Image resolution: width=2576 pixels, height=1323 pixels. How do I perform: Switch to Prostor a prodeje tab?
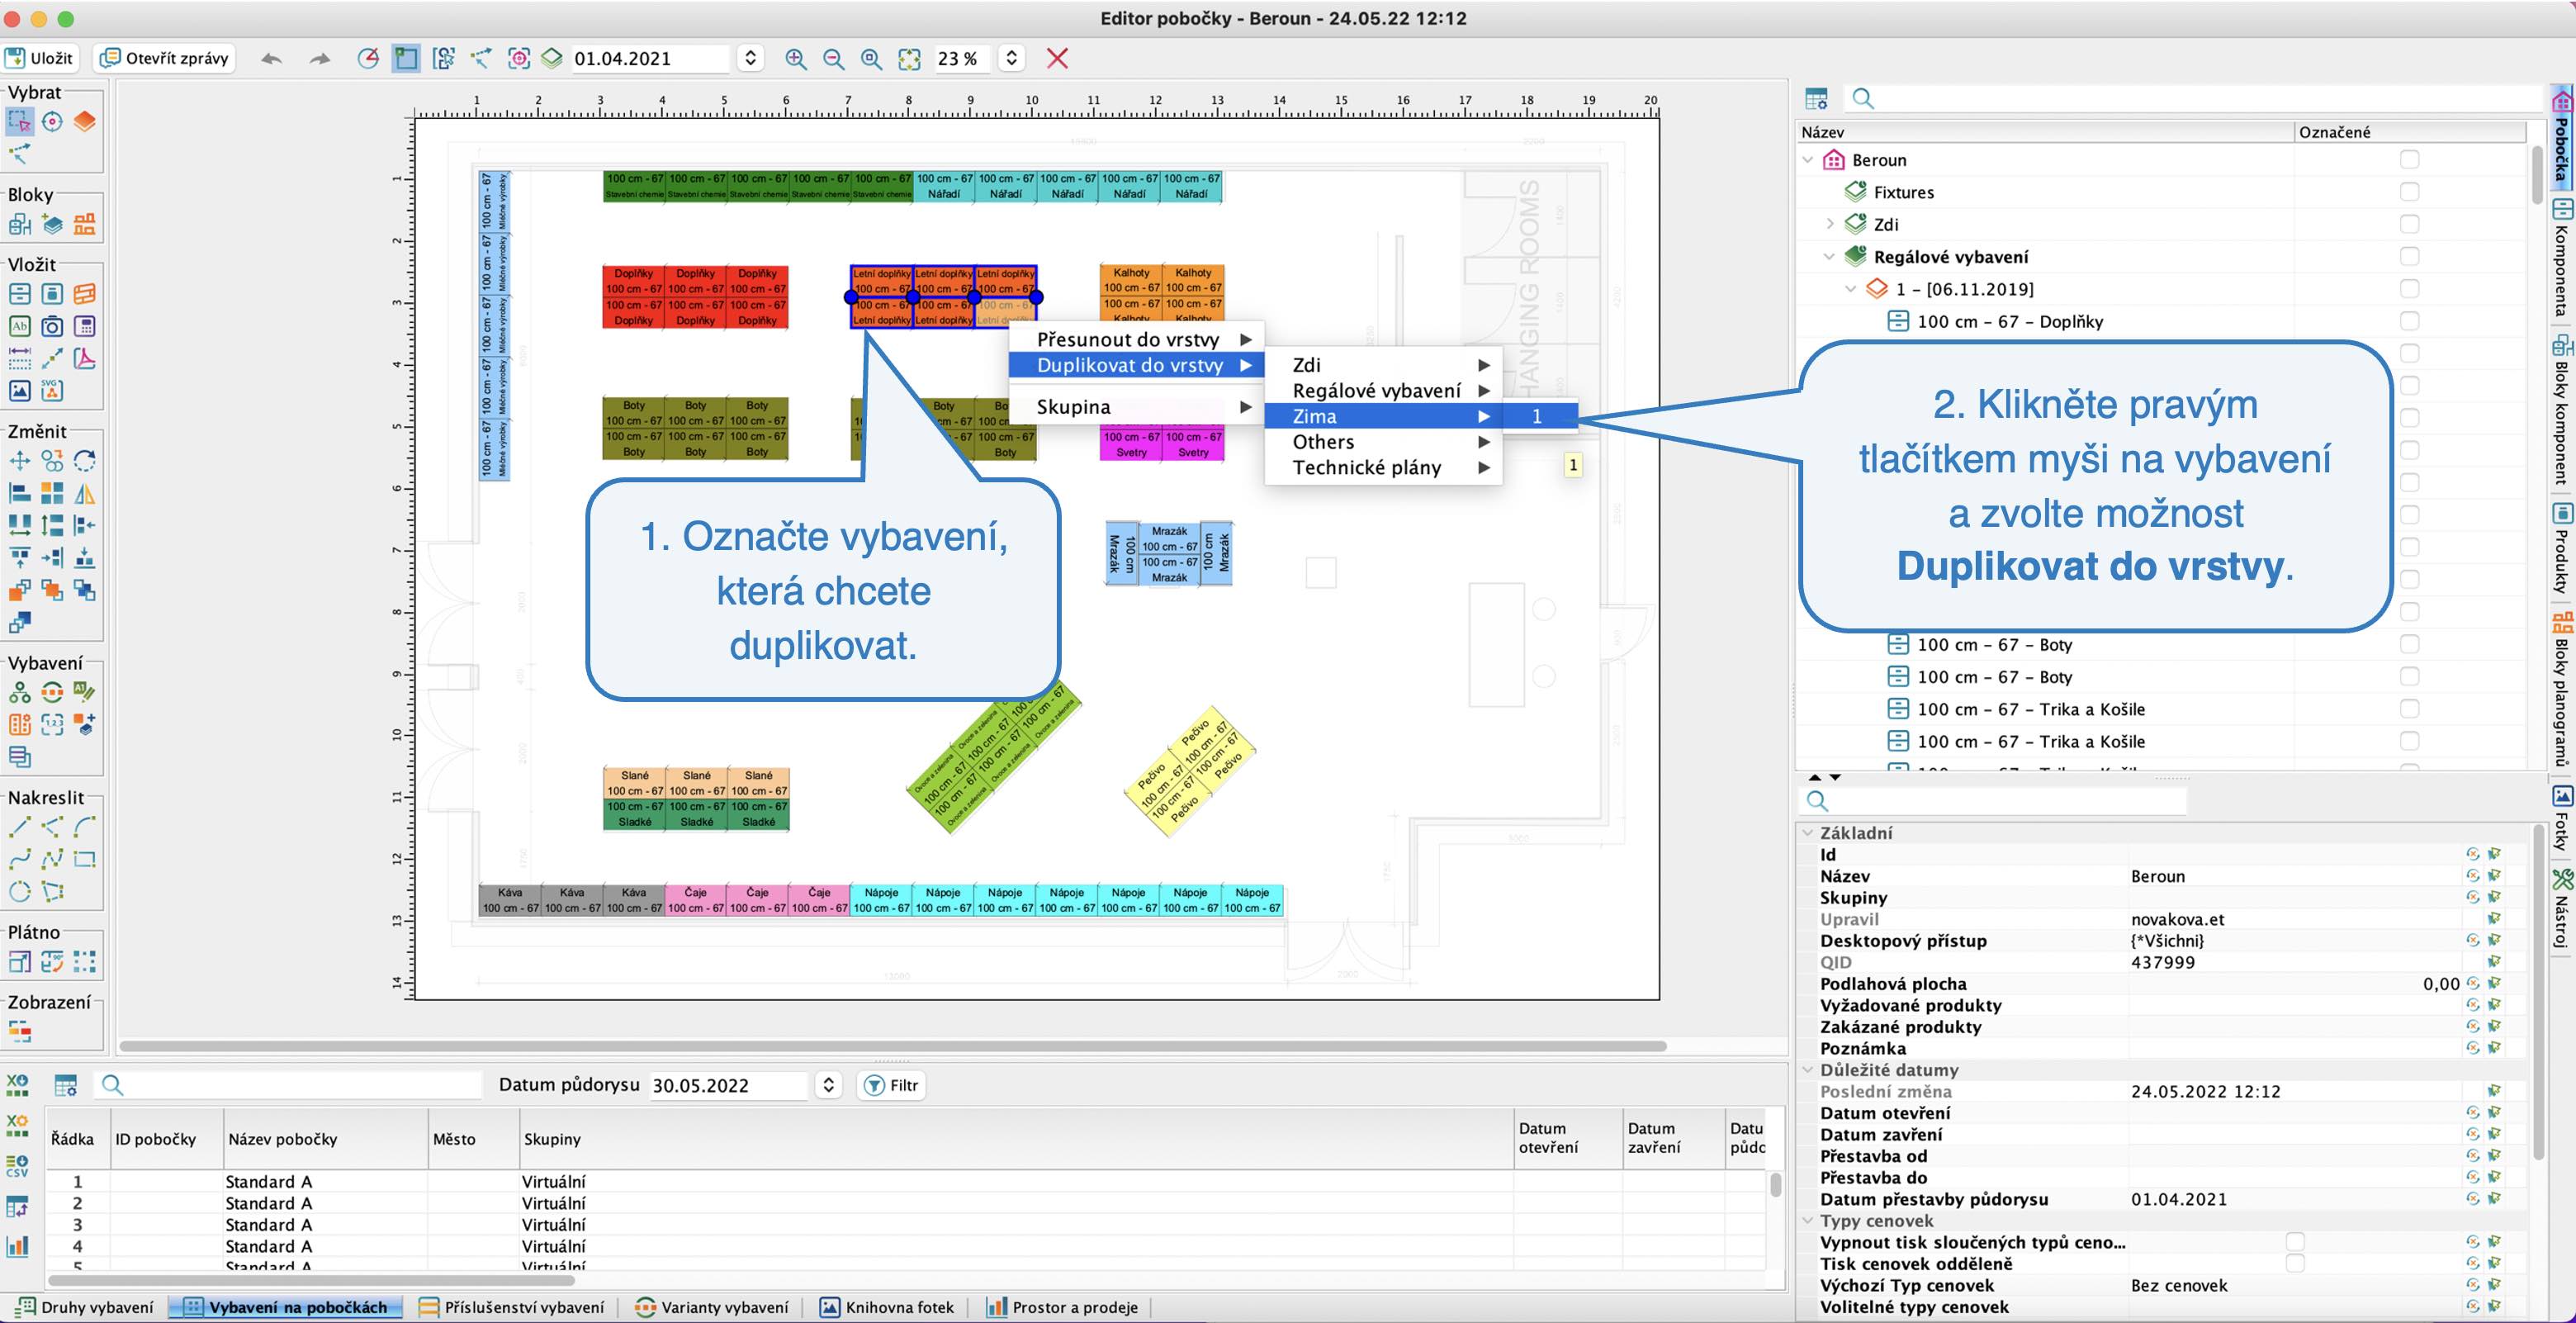[1063, 1307]
